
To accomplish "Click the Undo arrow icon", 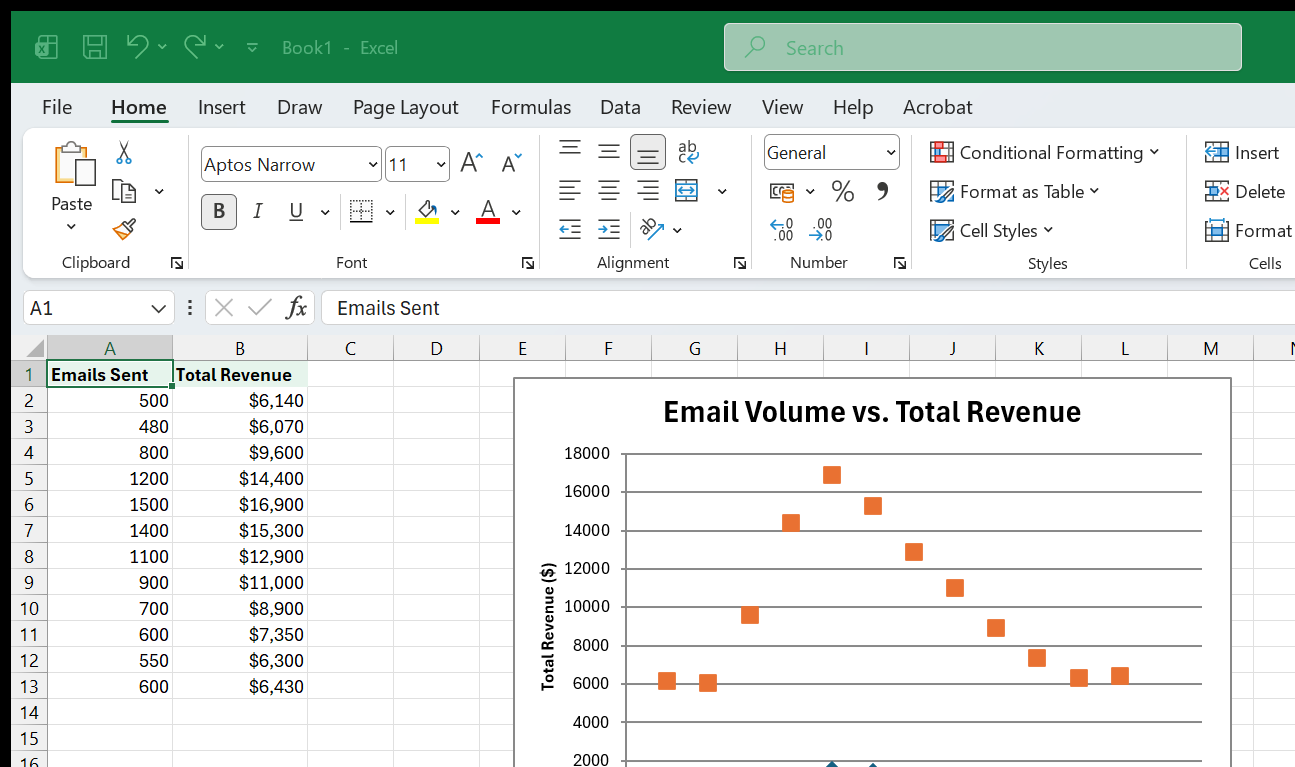I will pyautogui.click(x=137, y=46).
